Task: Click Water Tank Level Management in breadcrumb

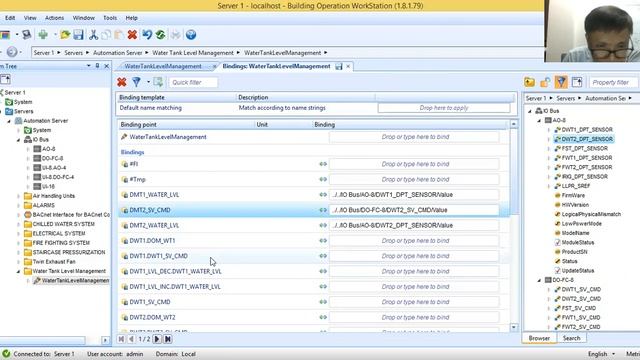Action: pyautogui.click(x=193, y=53)
